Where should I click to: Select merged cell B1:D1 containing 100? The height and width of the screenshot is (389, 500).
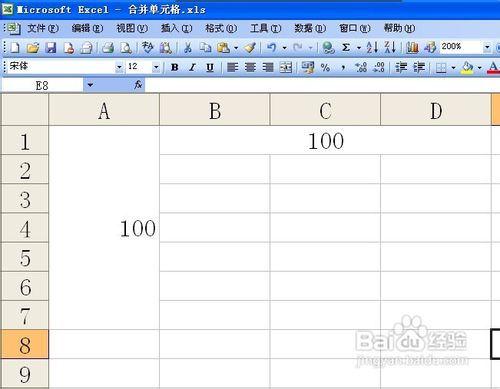pos(325,140)
